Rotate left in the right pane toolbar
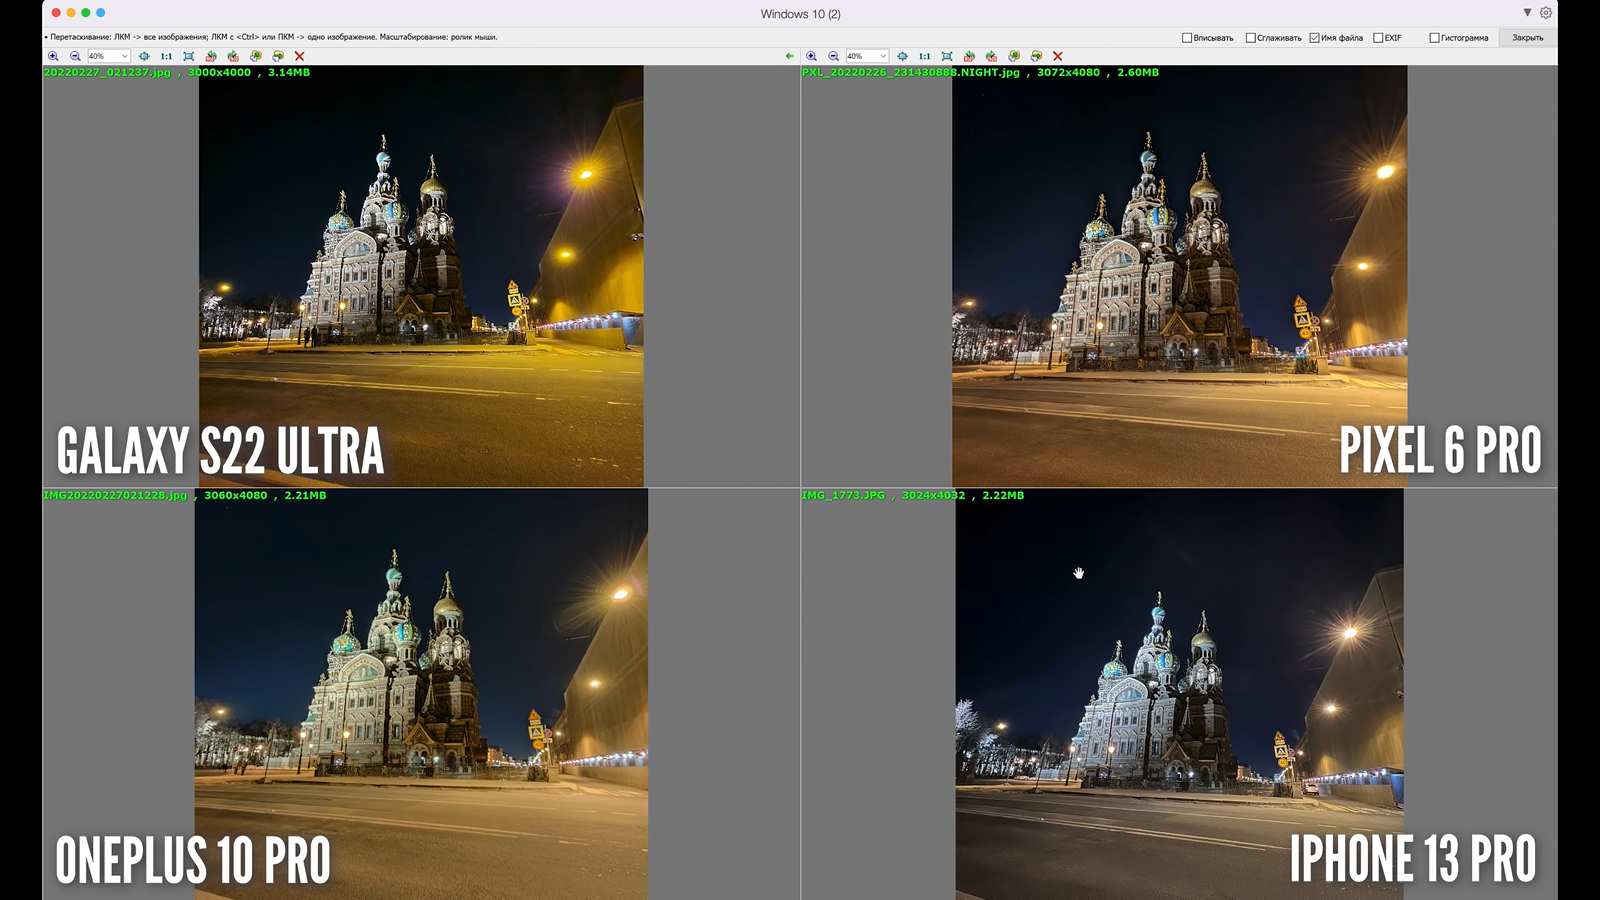The width and height of the screenshot is (1600, 900). (x=969, y=56)
